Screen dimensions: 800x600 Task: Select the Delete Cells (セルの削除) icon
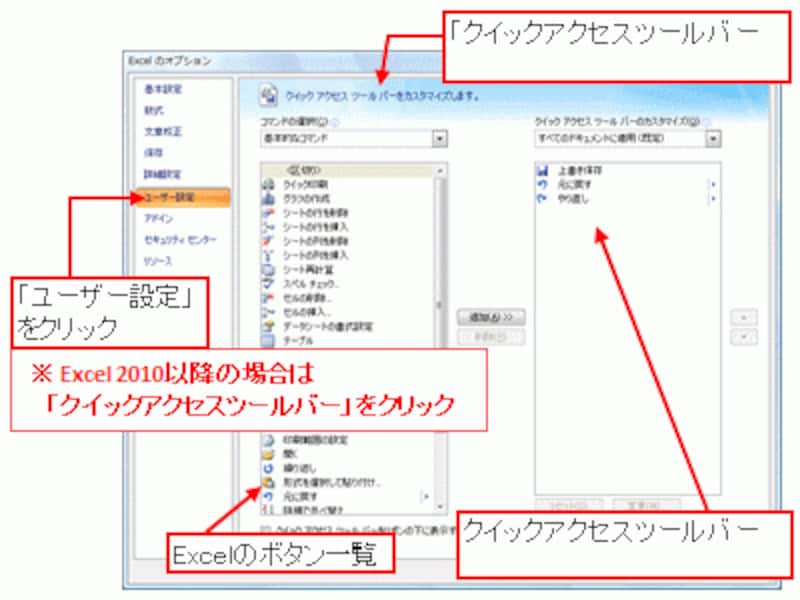[268, 298]
